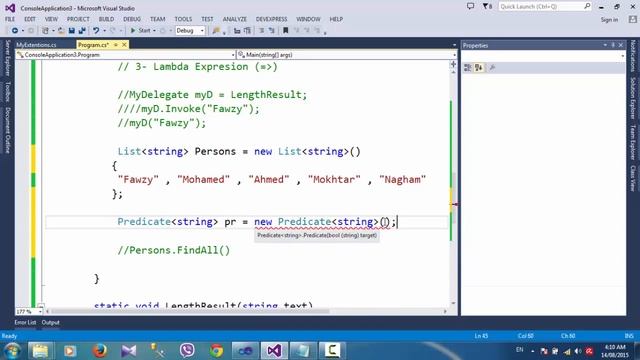This screenshot has height=360, width=640.
Task: Open the Document Outline side tab
Action: 7,130
